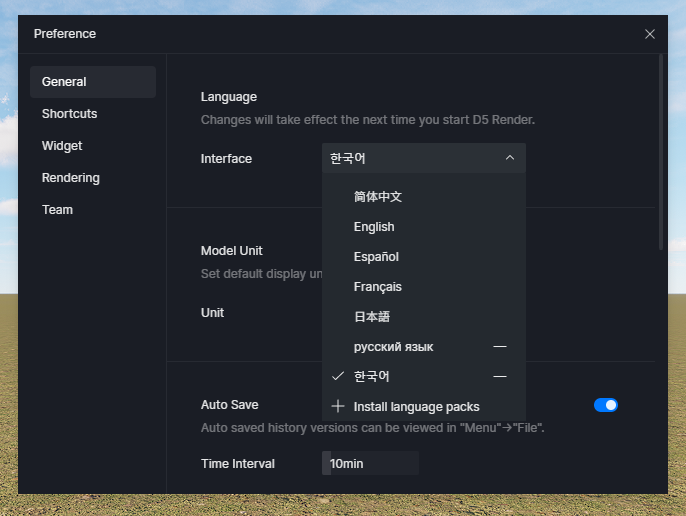The height and width of the screenshot is (516, 686).
Task: Open the Time Interval 10min dropdown
Action: tap(370, 464)
